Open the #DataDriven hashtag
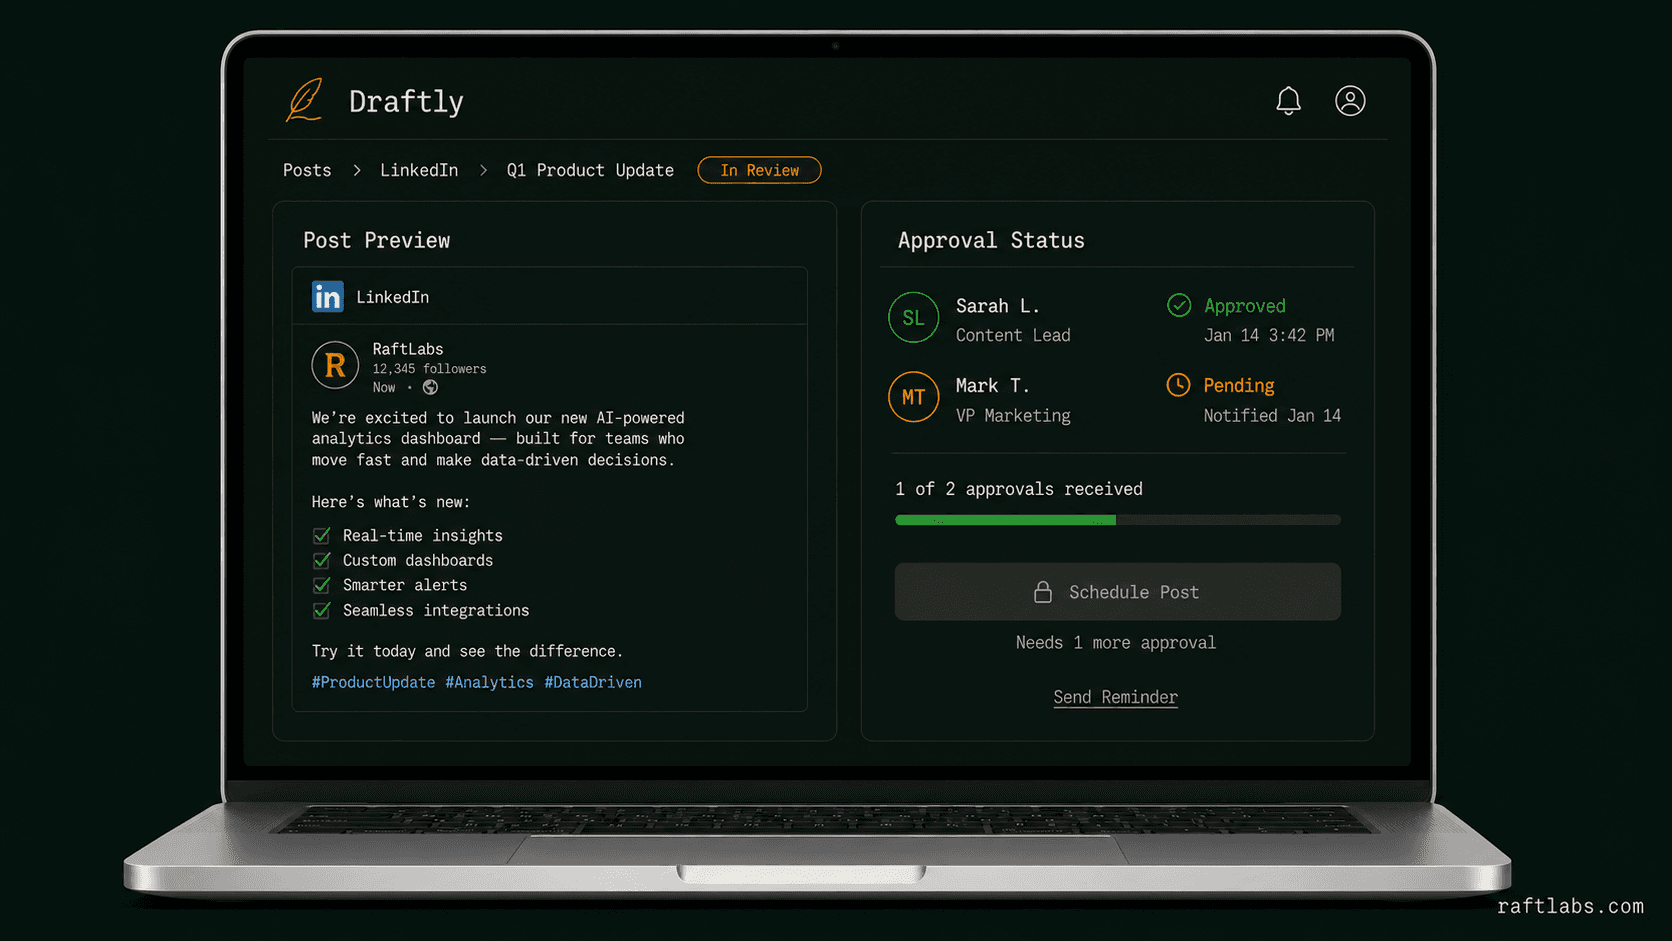 tap(593, 682)
